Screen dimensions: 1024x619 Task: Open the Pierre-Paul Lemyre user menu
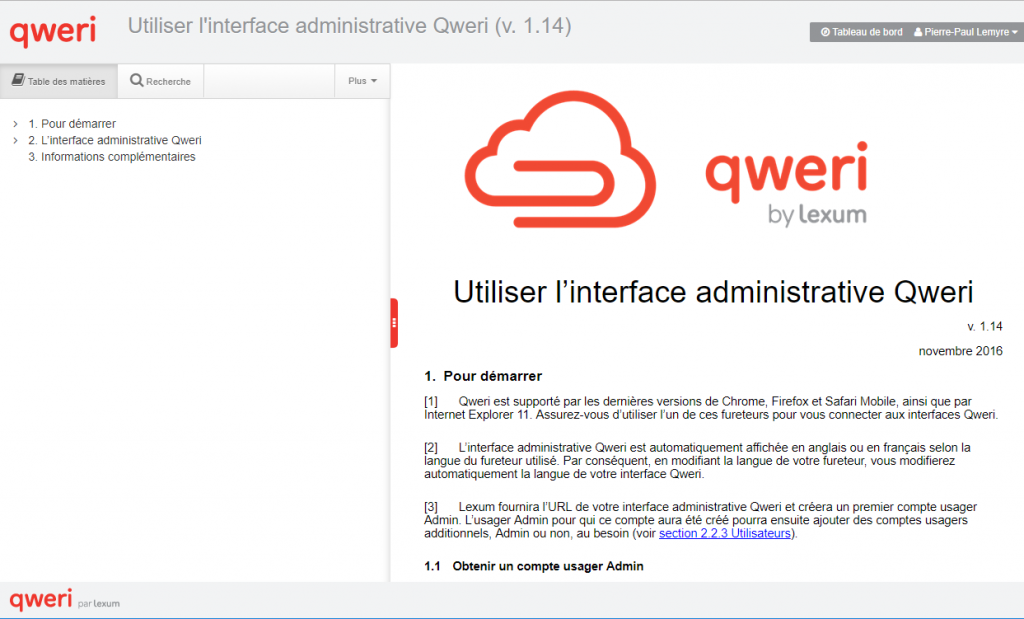pyautogui.click(x=965, y=32)
